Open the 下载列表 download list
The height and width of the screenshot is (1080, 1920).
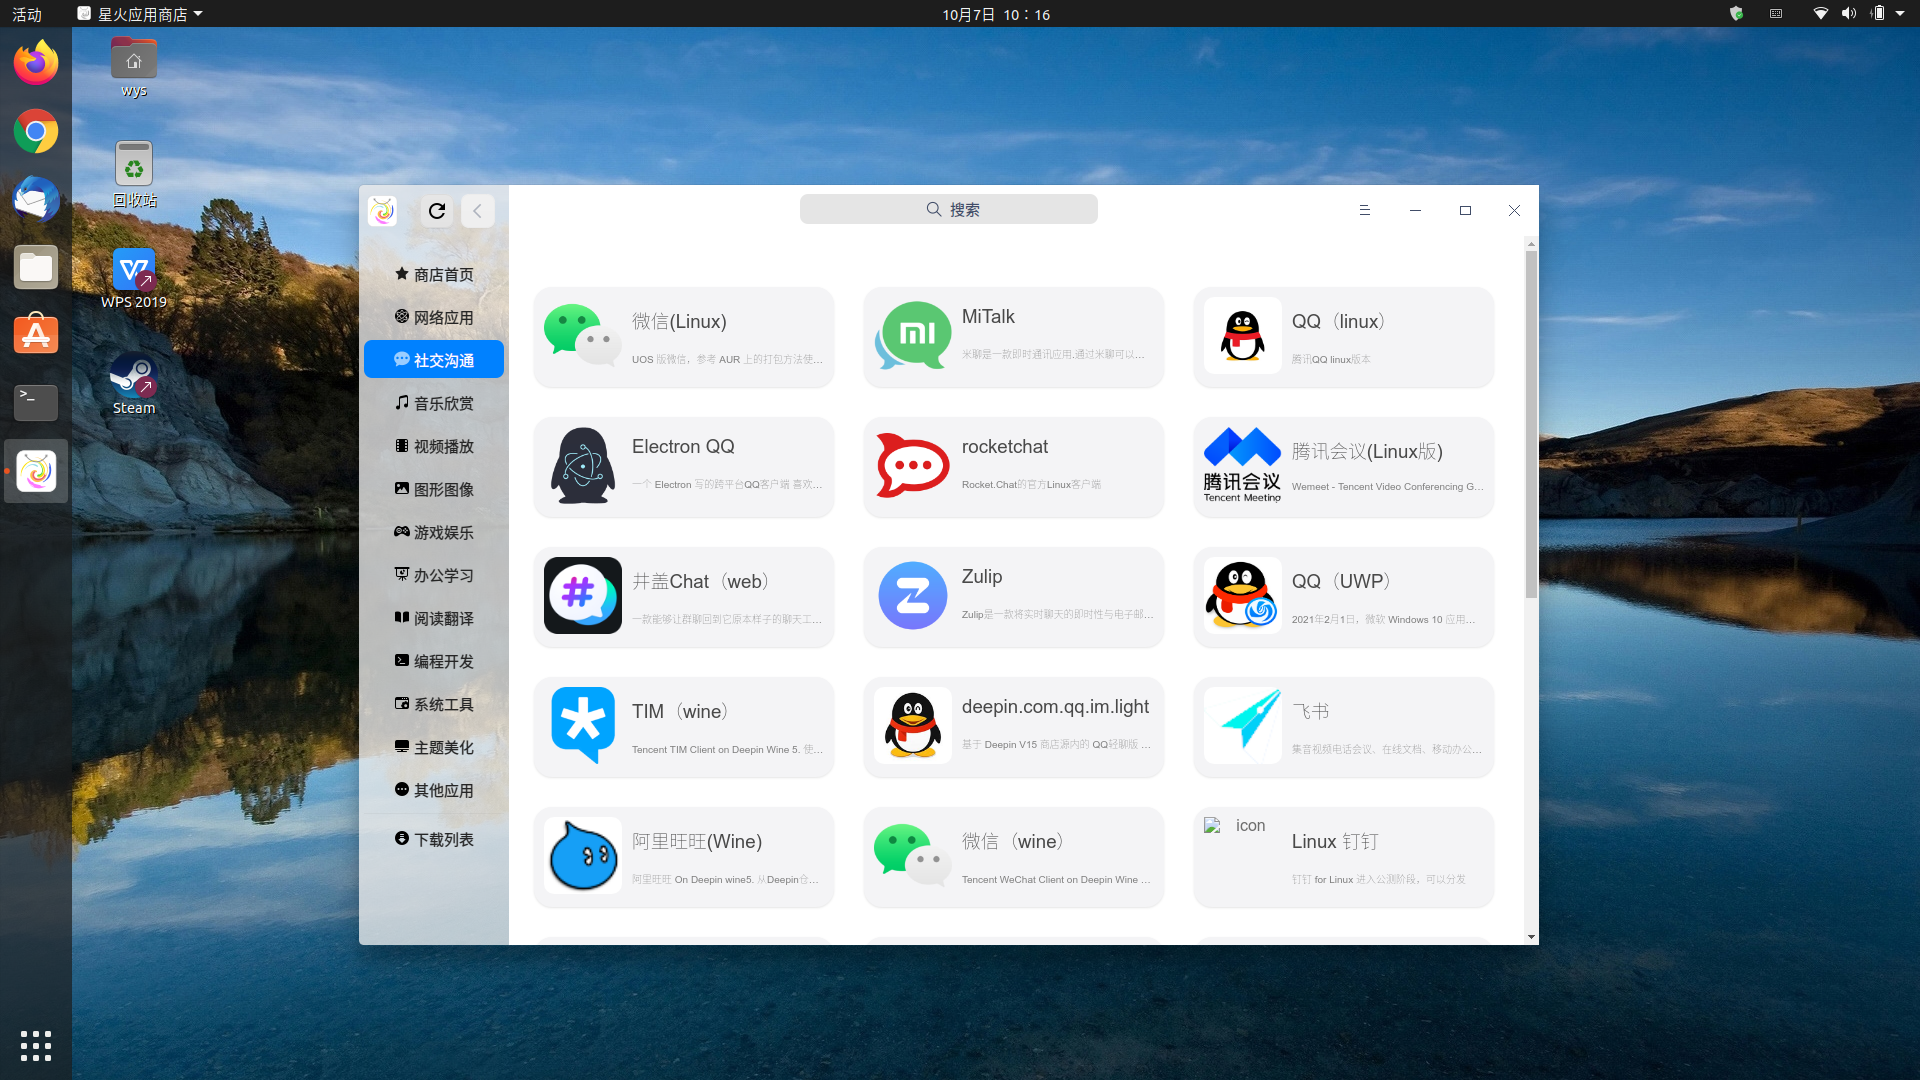[x=434, y=839]
